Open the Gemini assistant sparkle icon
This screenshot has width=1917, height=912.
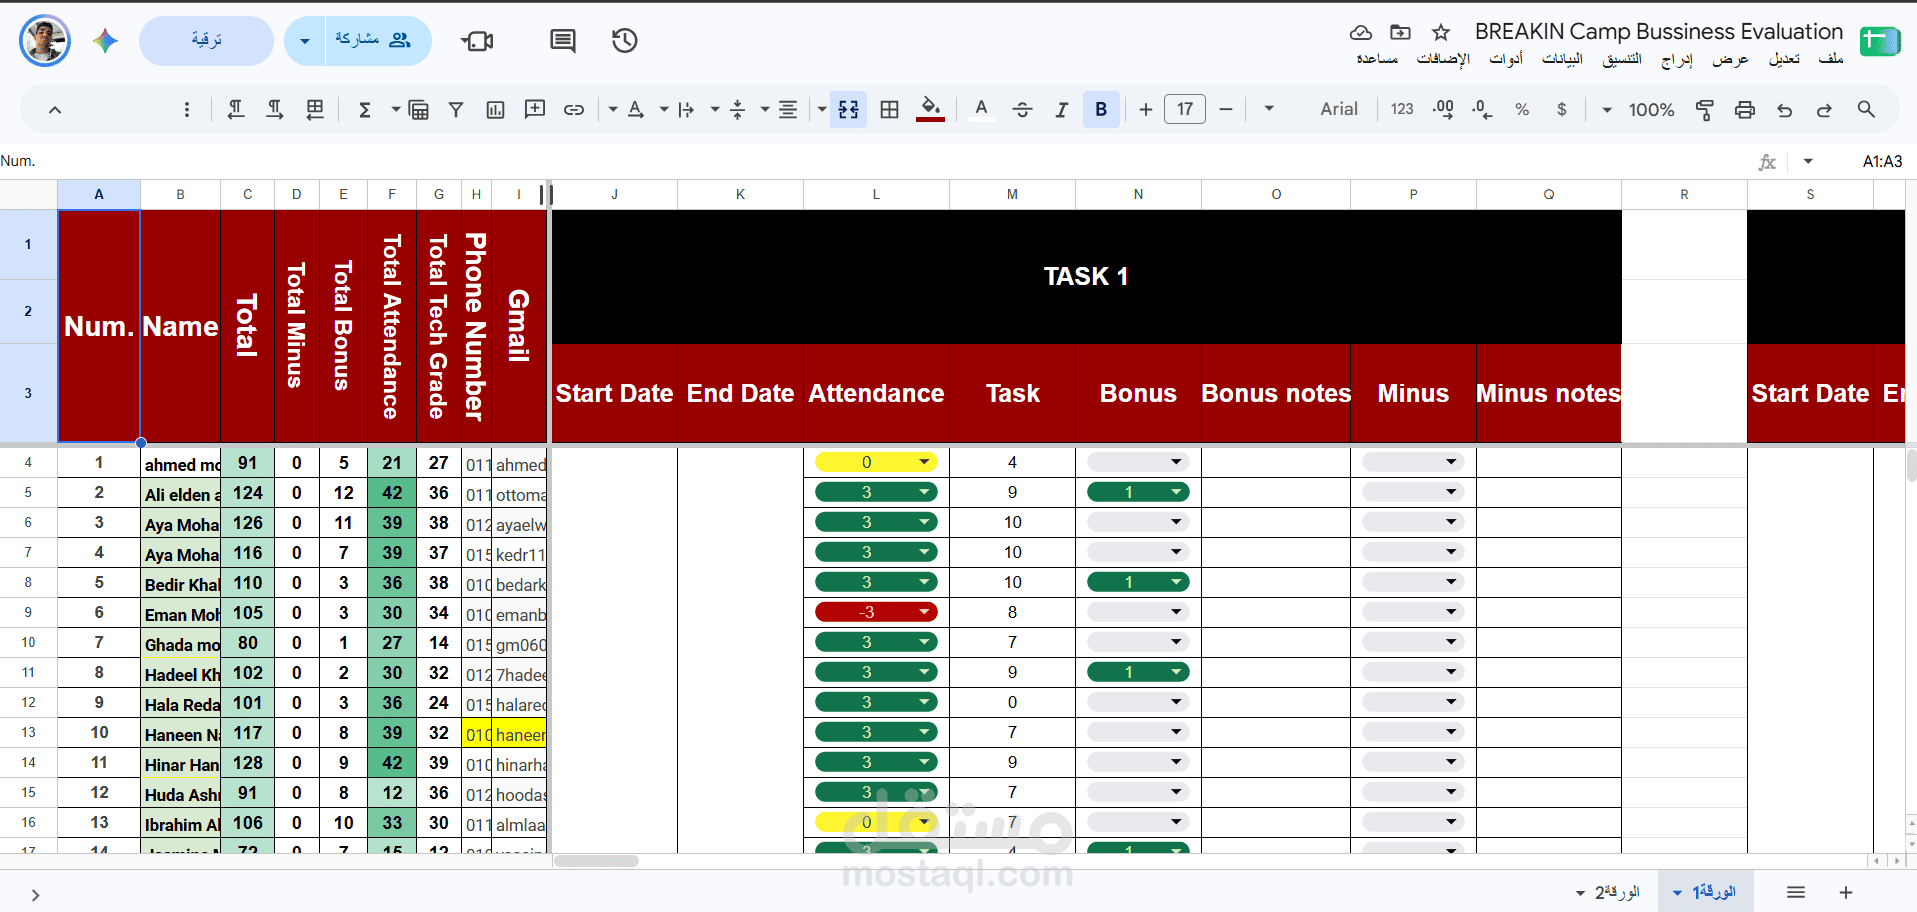pyautogui.click(x=105, y=41)
